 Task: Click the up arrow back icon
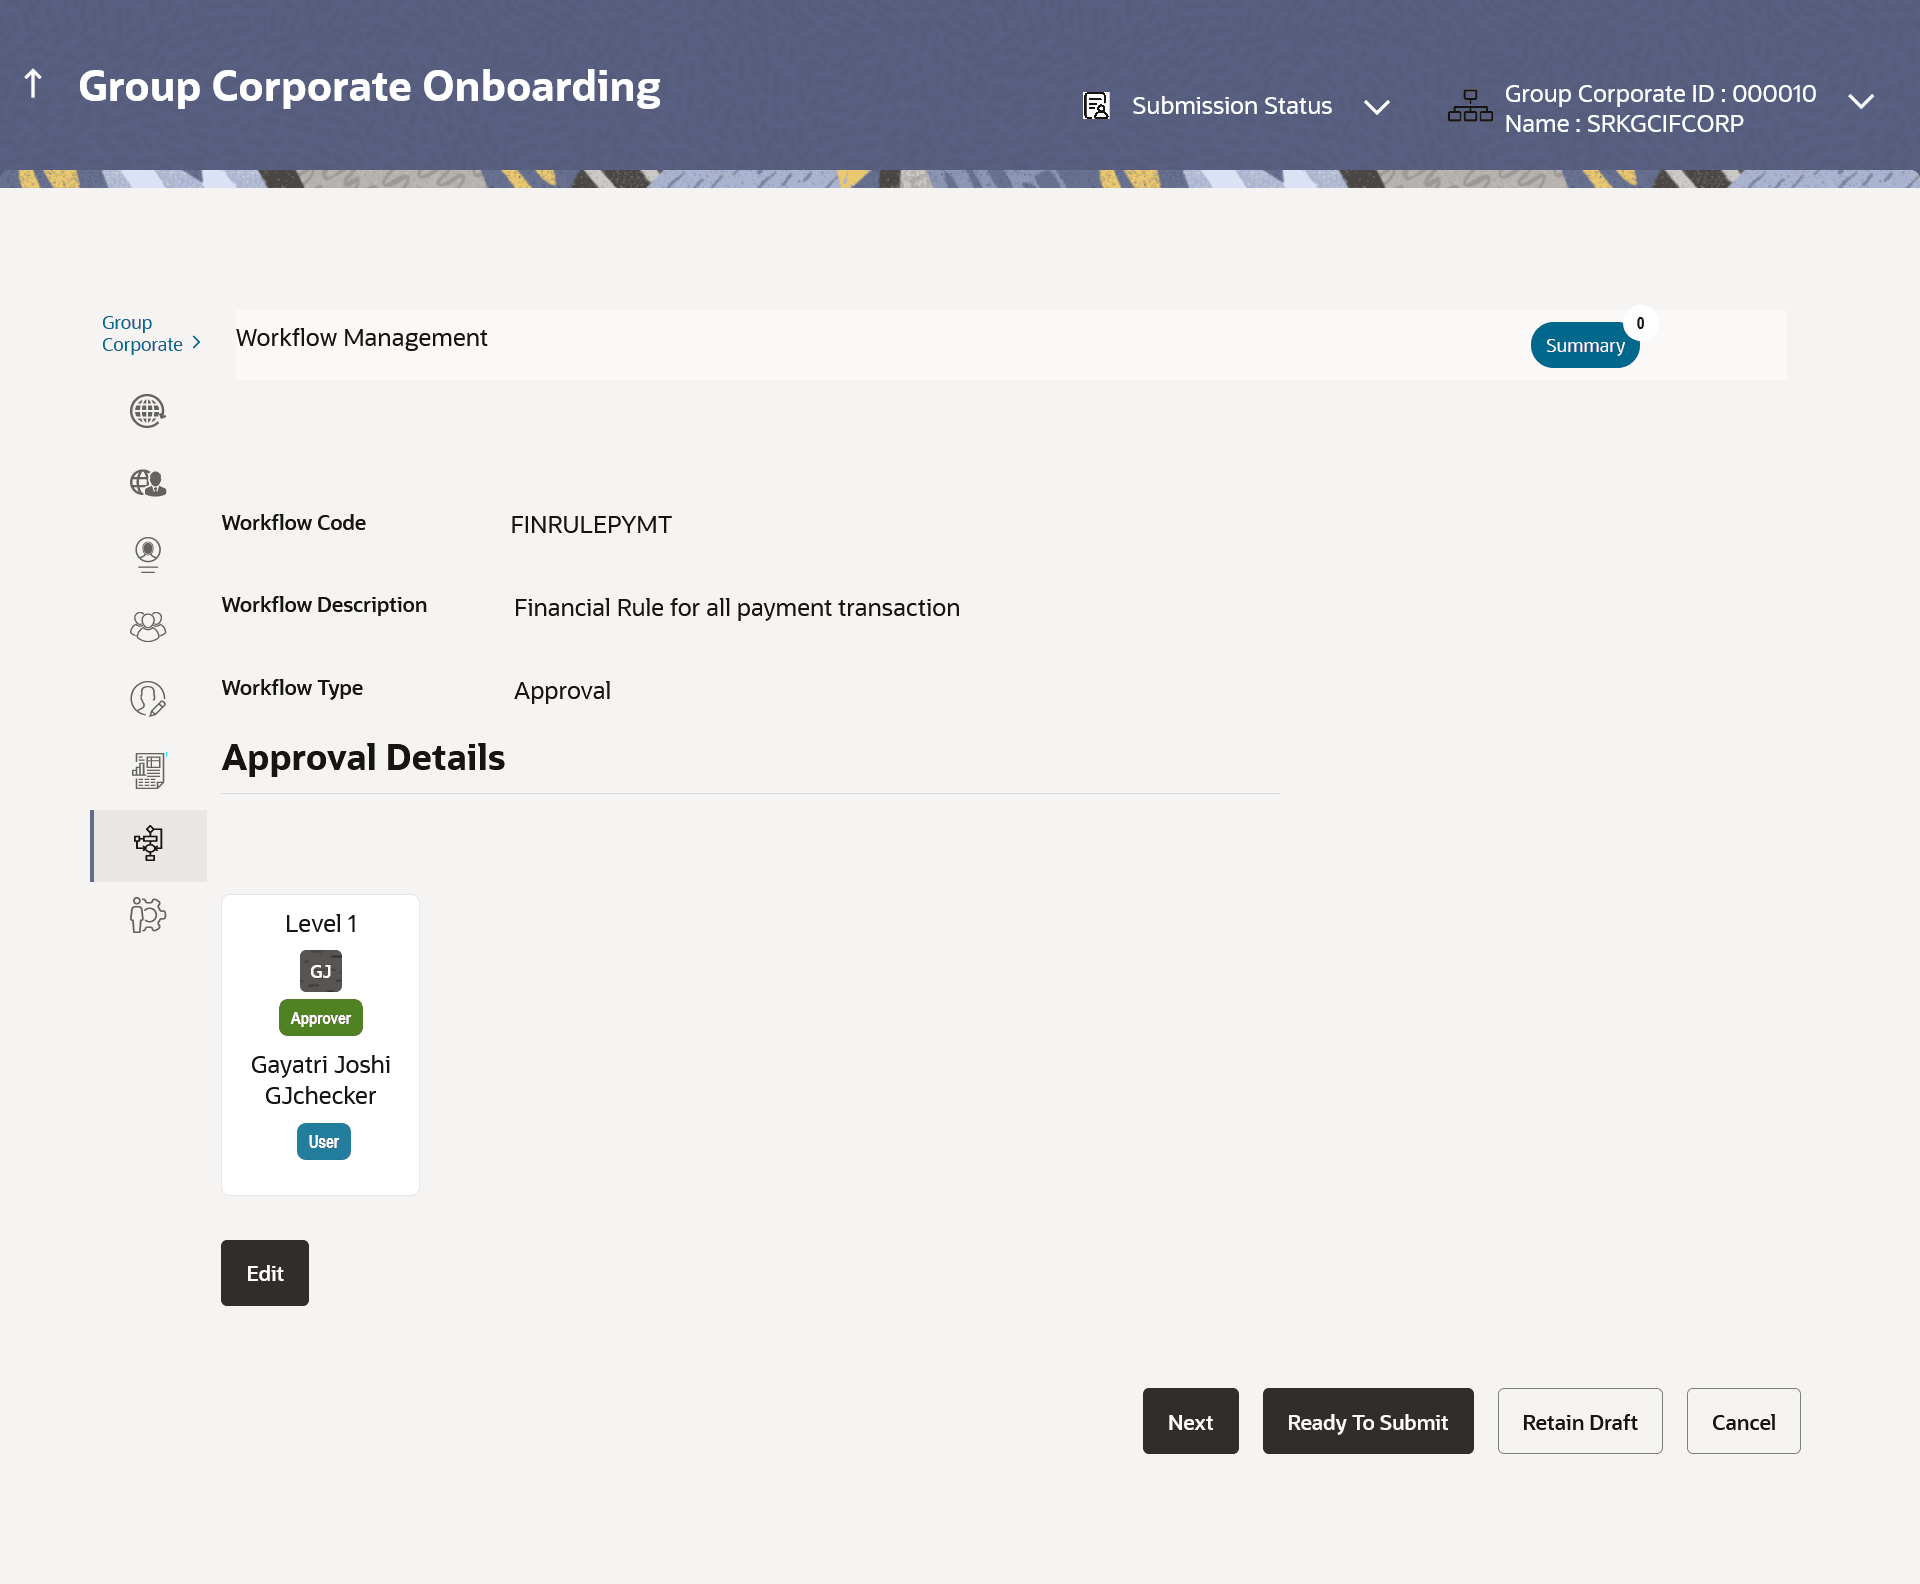[33, 84]
